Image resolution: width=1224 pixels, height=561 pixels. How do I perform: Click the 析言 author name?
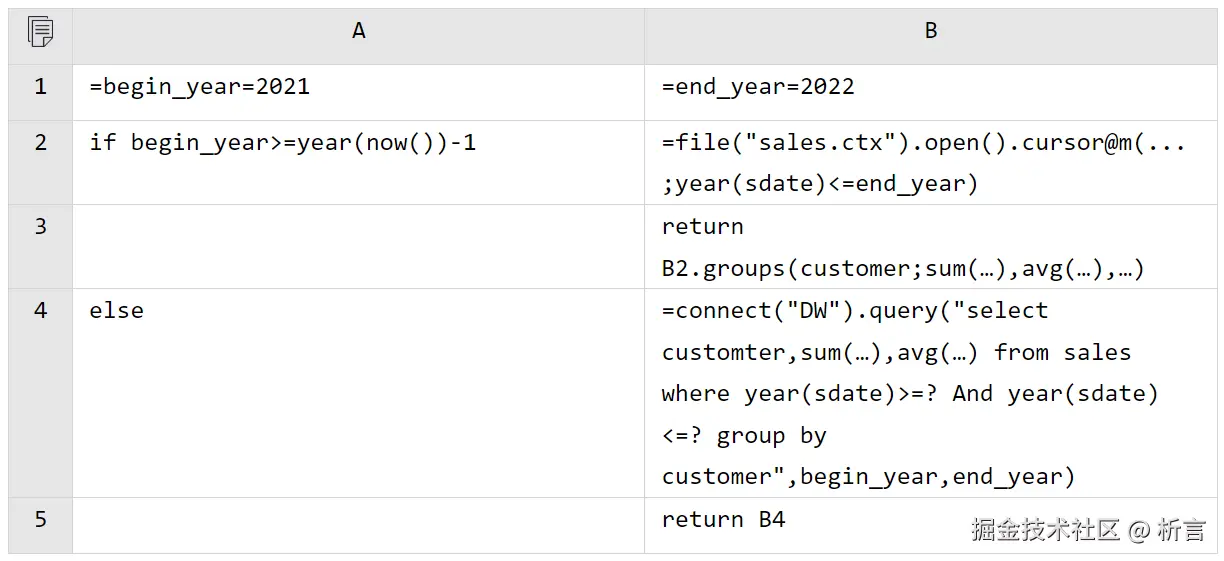(x=1181, y=530)
